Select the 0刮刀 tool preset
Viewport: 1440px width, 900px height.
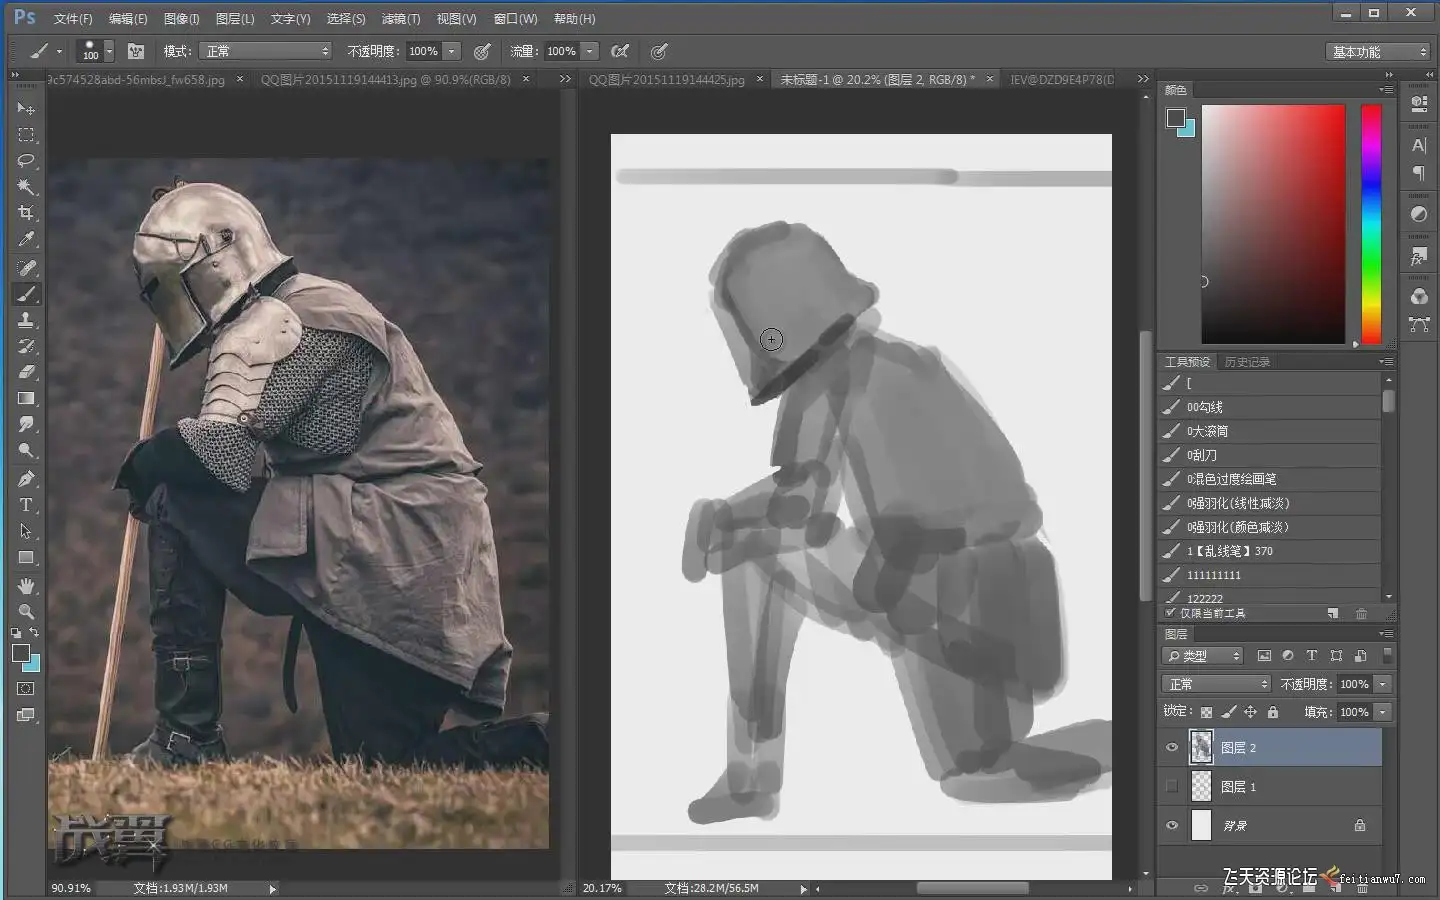pos(1201,455)
